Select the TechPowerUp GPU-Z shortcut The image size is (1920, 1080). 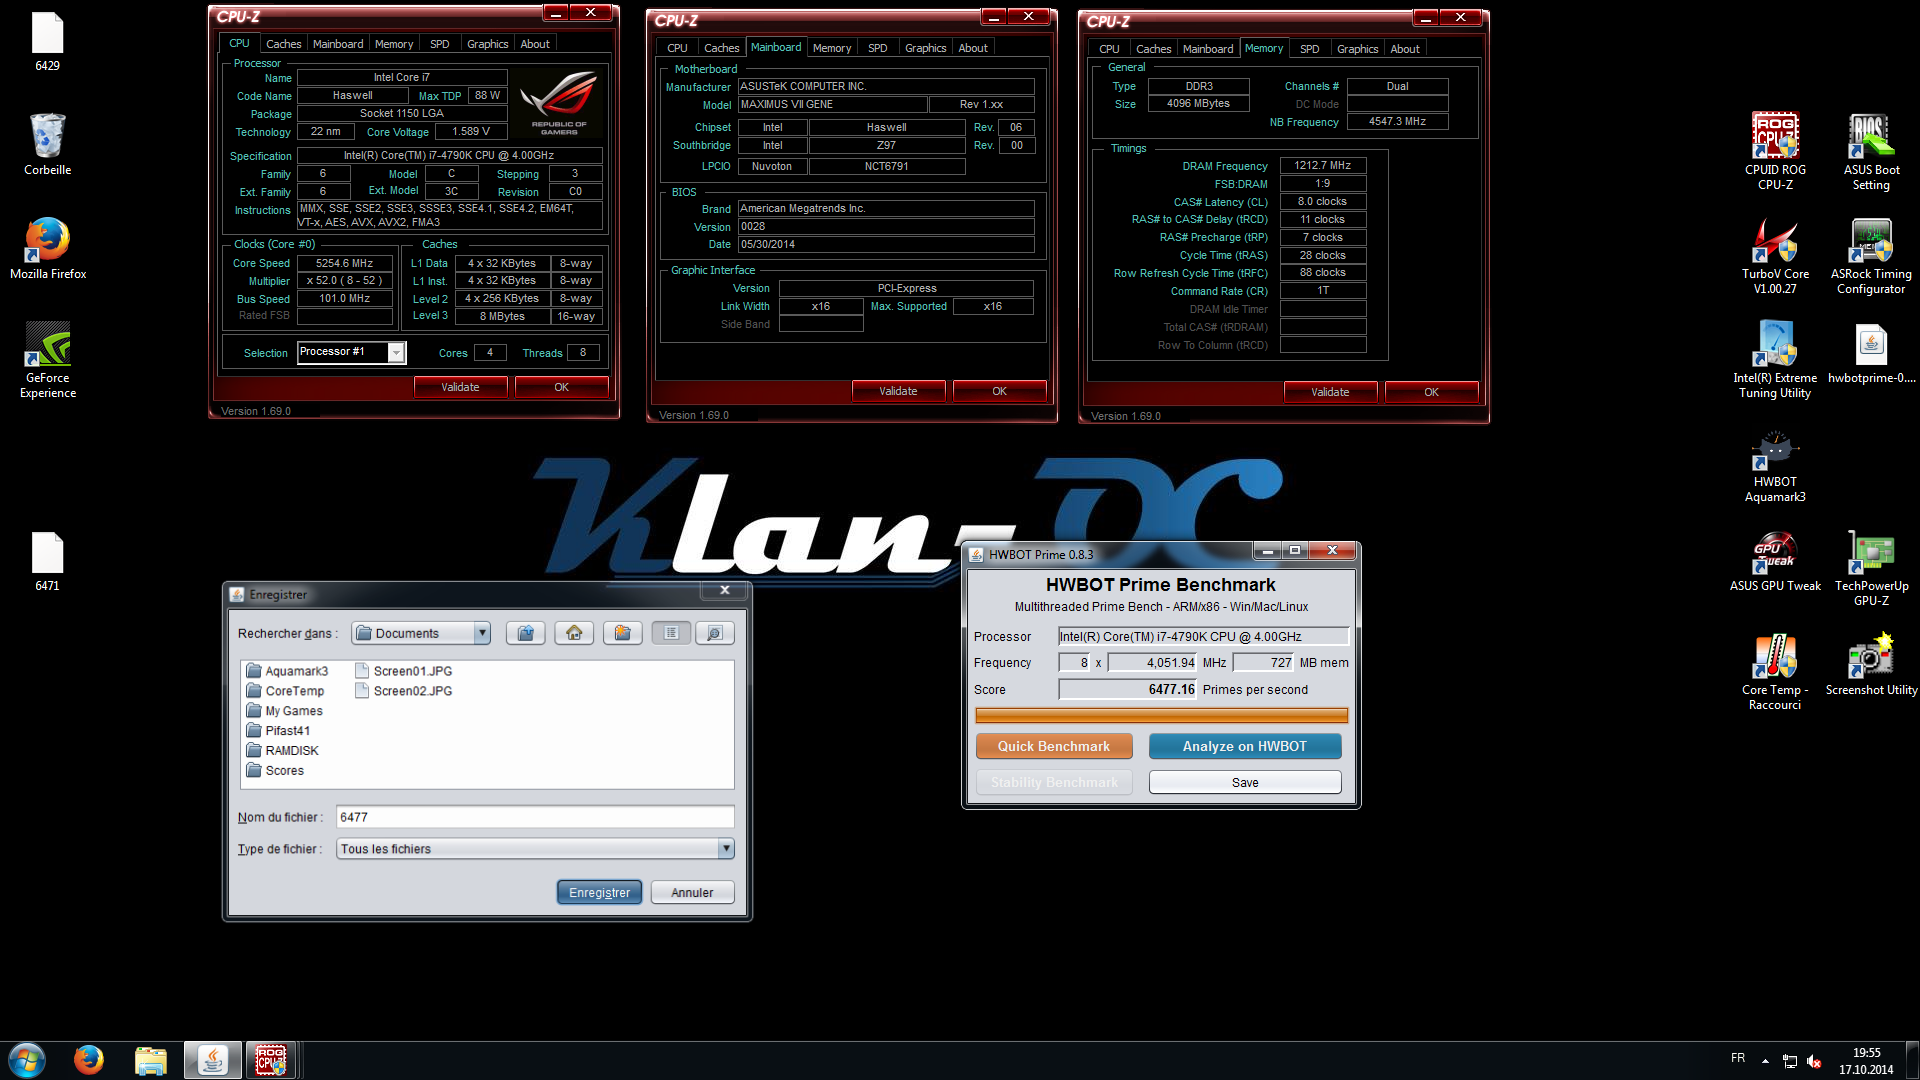pos(1871,568)
